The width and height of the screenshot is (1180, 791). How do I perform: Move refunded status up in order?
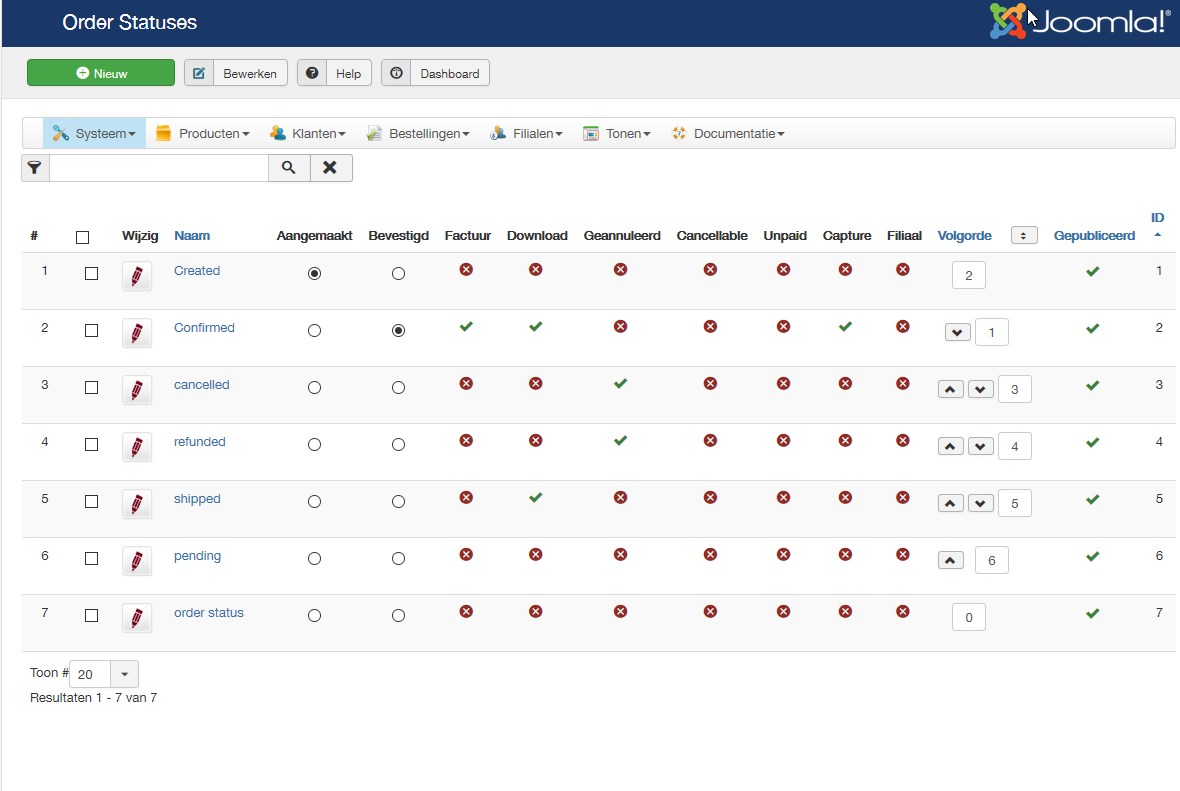click(951, 447)
